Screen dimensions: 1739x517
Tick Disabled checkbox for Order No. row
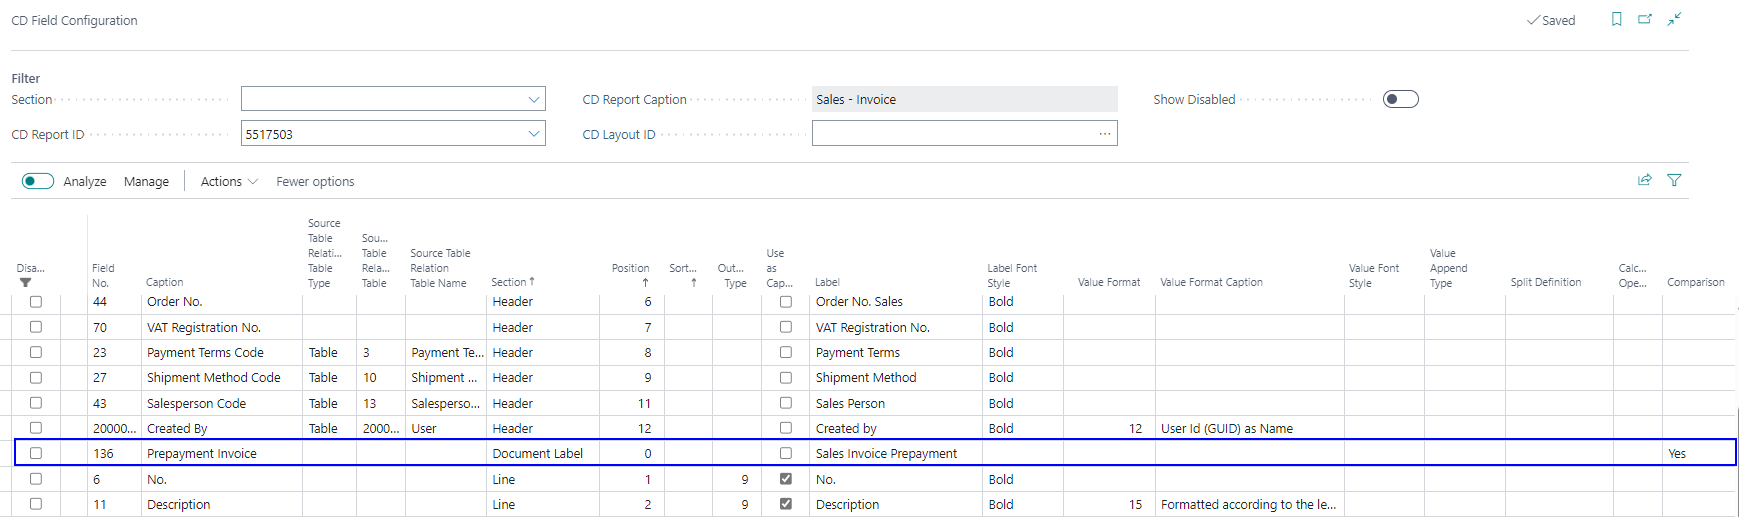tap(36, 301)
